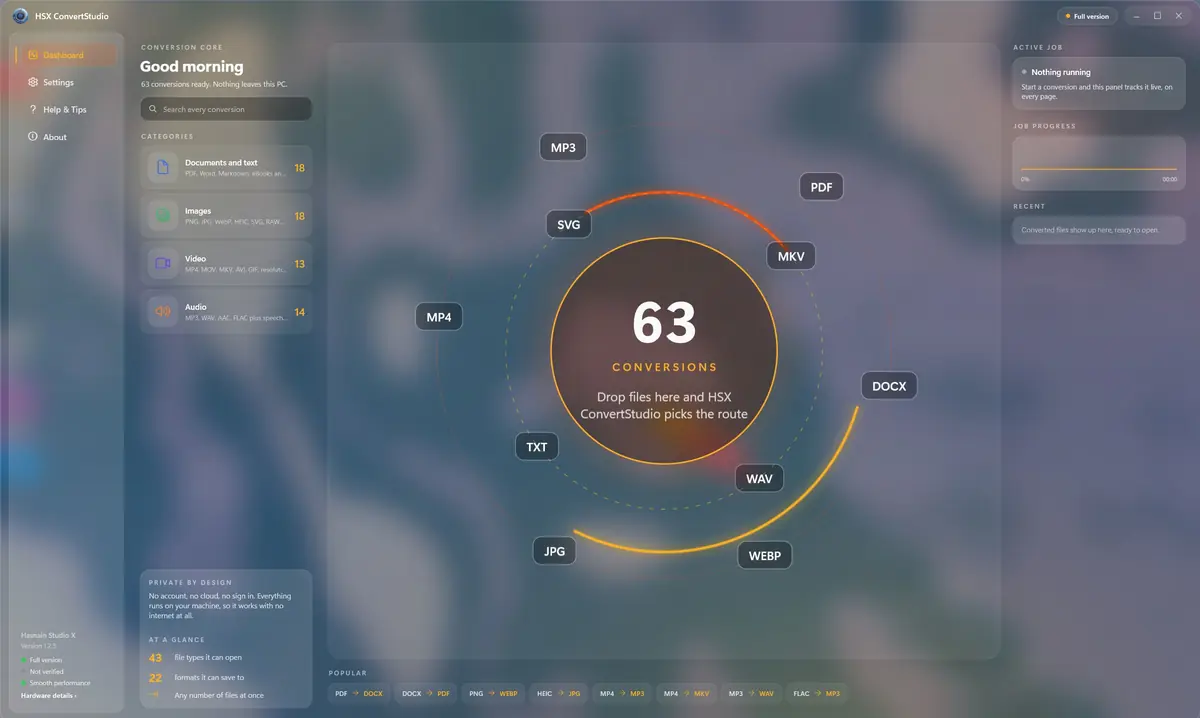Select the MP4 format bubble
The image size is (1200, 718).
click(x=439, y=317)
